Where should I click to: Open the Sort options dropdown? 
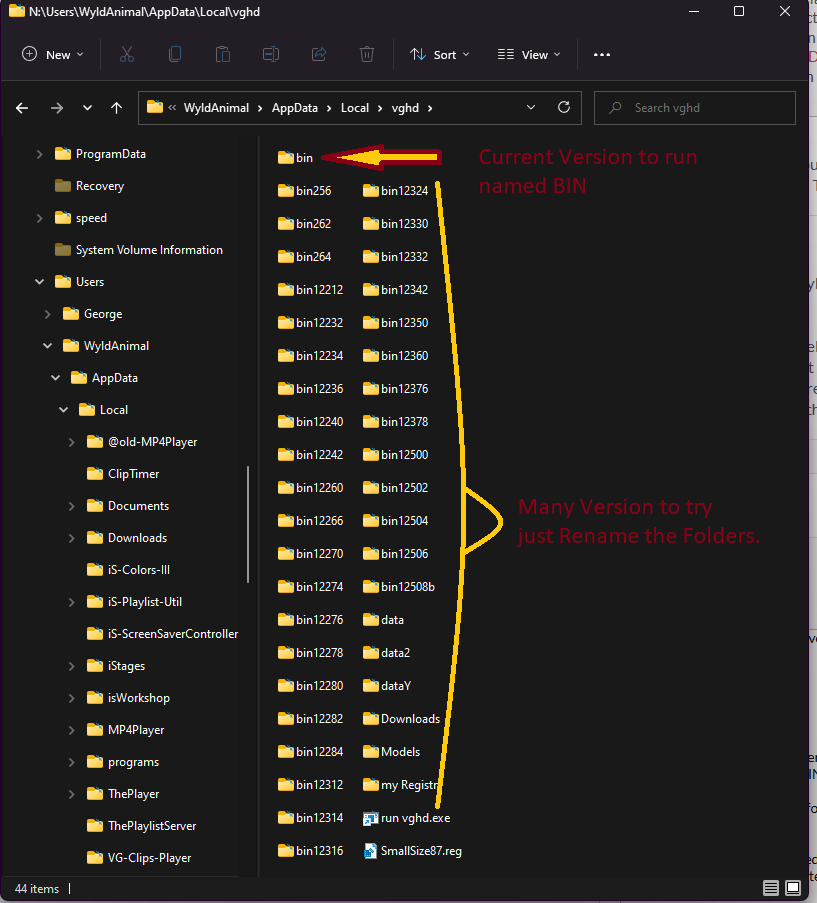pyautogui.click(x=438, y=55)
